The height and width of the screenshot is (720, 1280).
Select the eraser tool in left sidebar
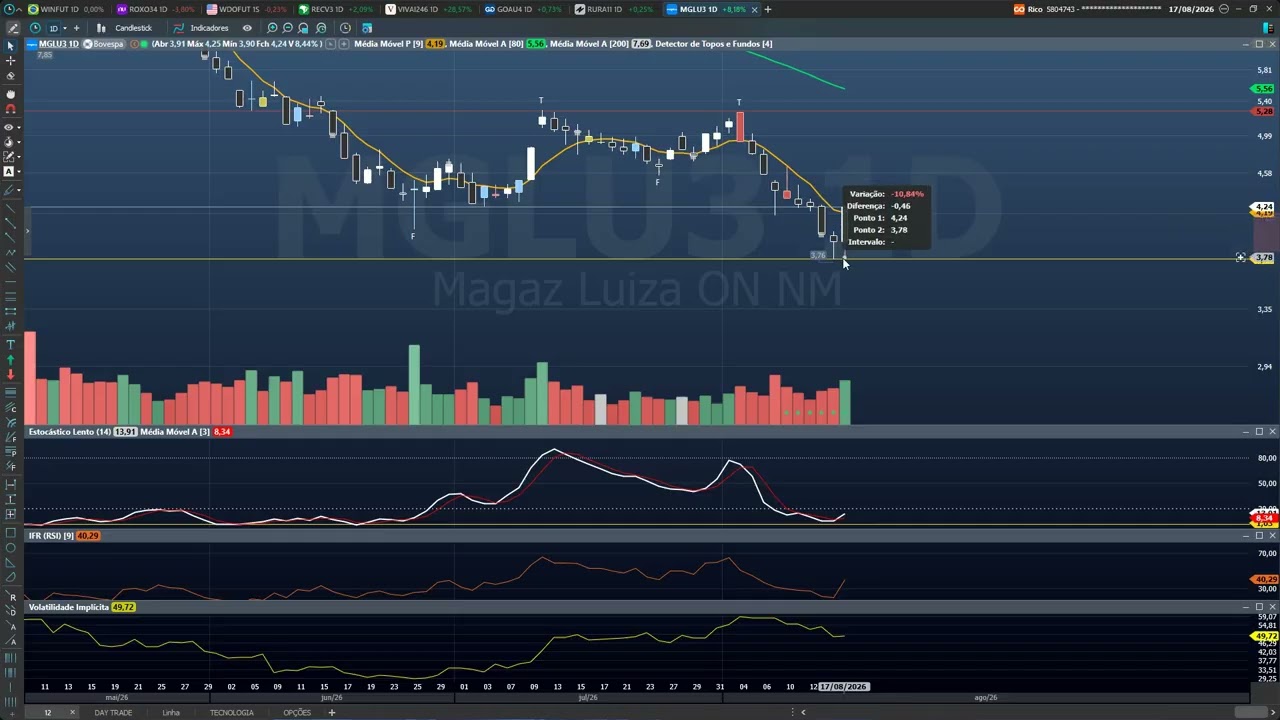[x=11, y=76]
